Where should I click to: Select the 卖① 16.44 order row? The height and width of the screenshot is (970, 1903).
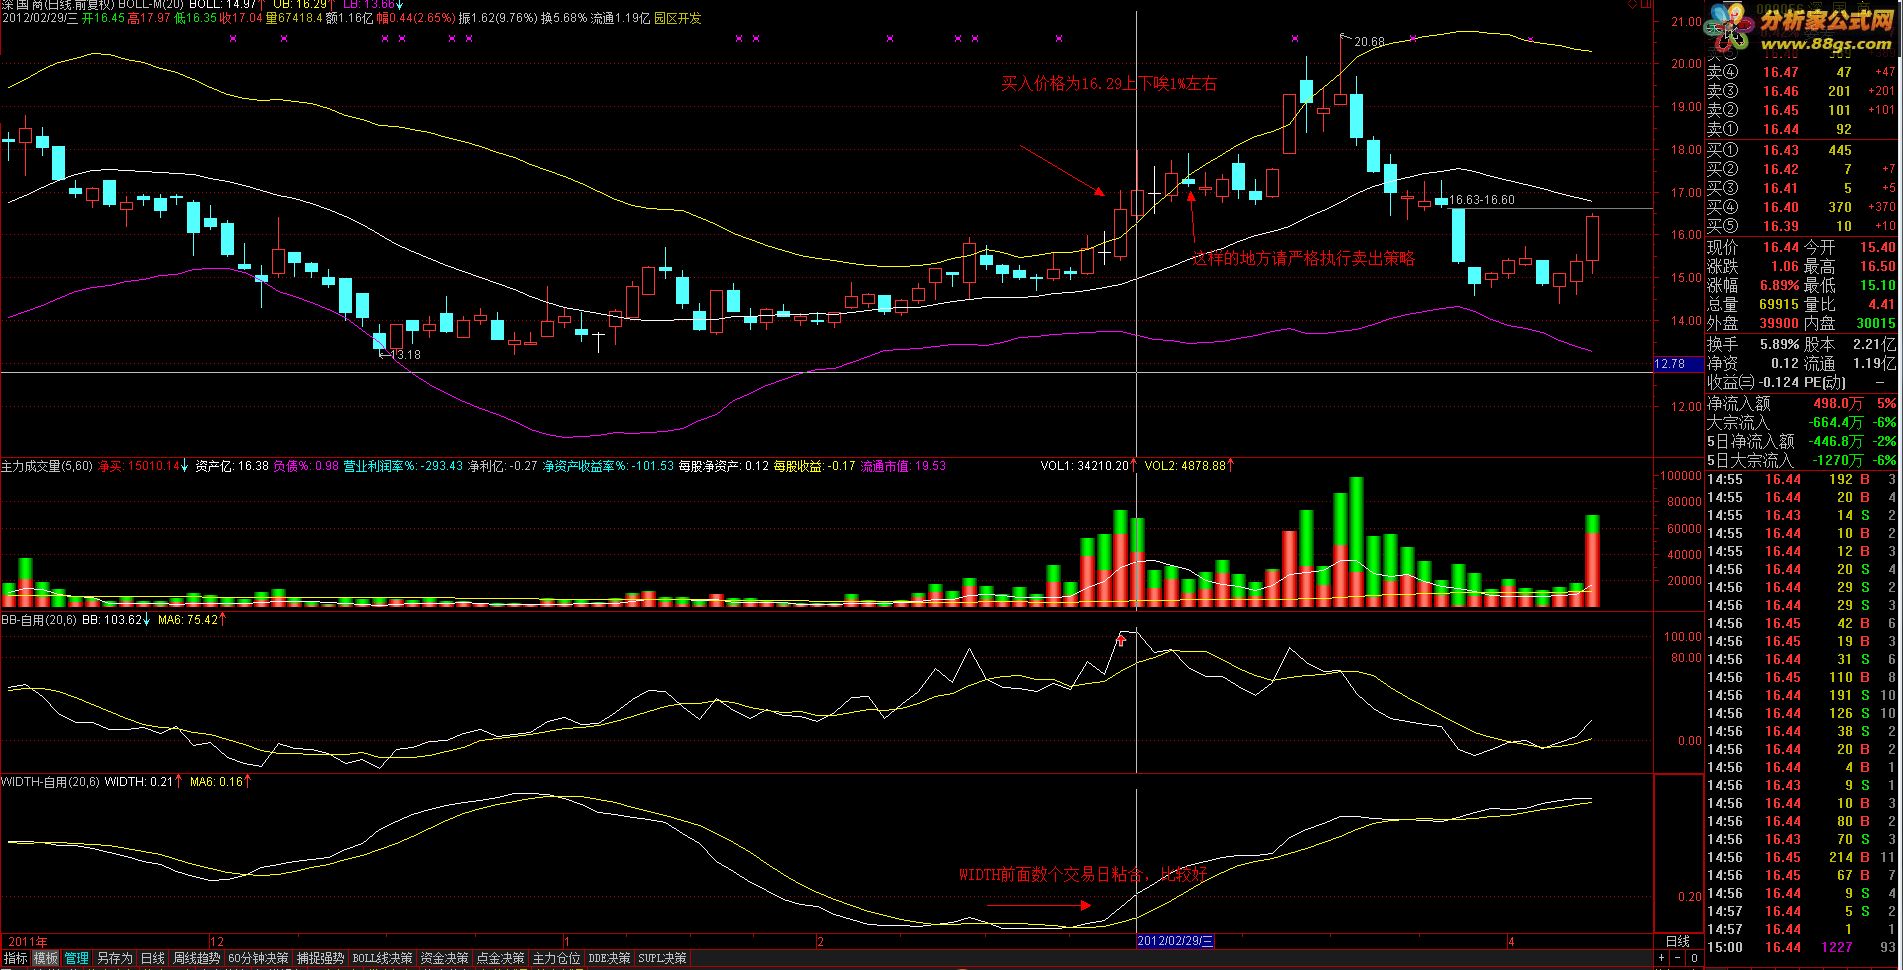click(x=1801, y=129)
